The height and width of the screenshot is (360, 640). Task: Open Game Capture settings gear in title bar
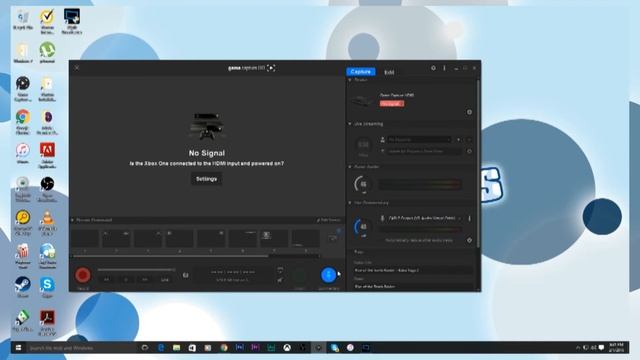433,68
